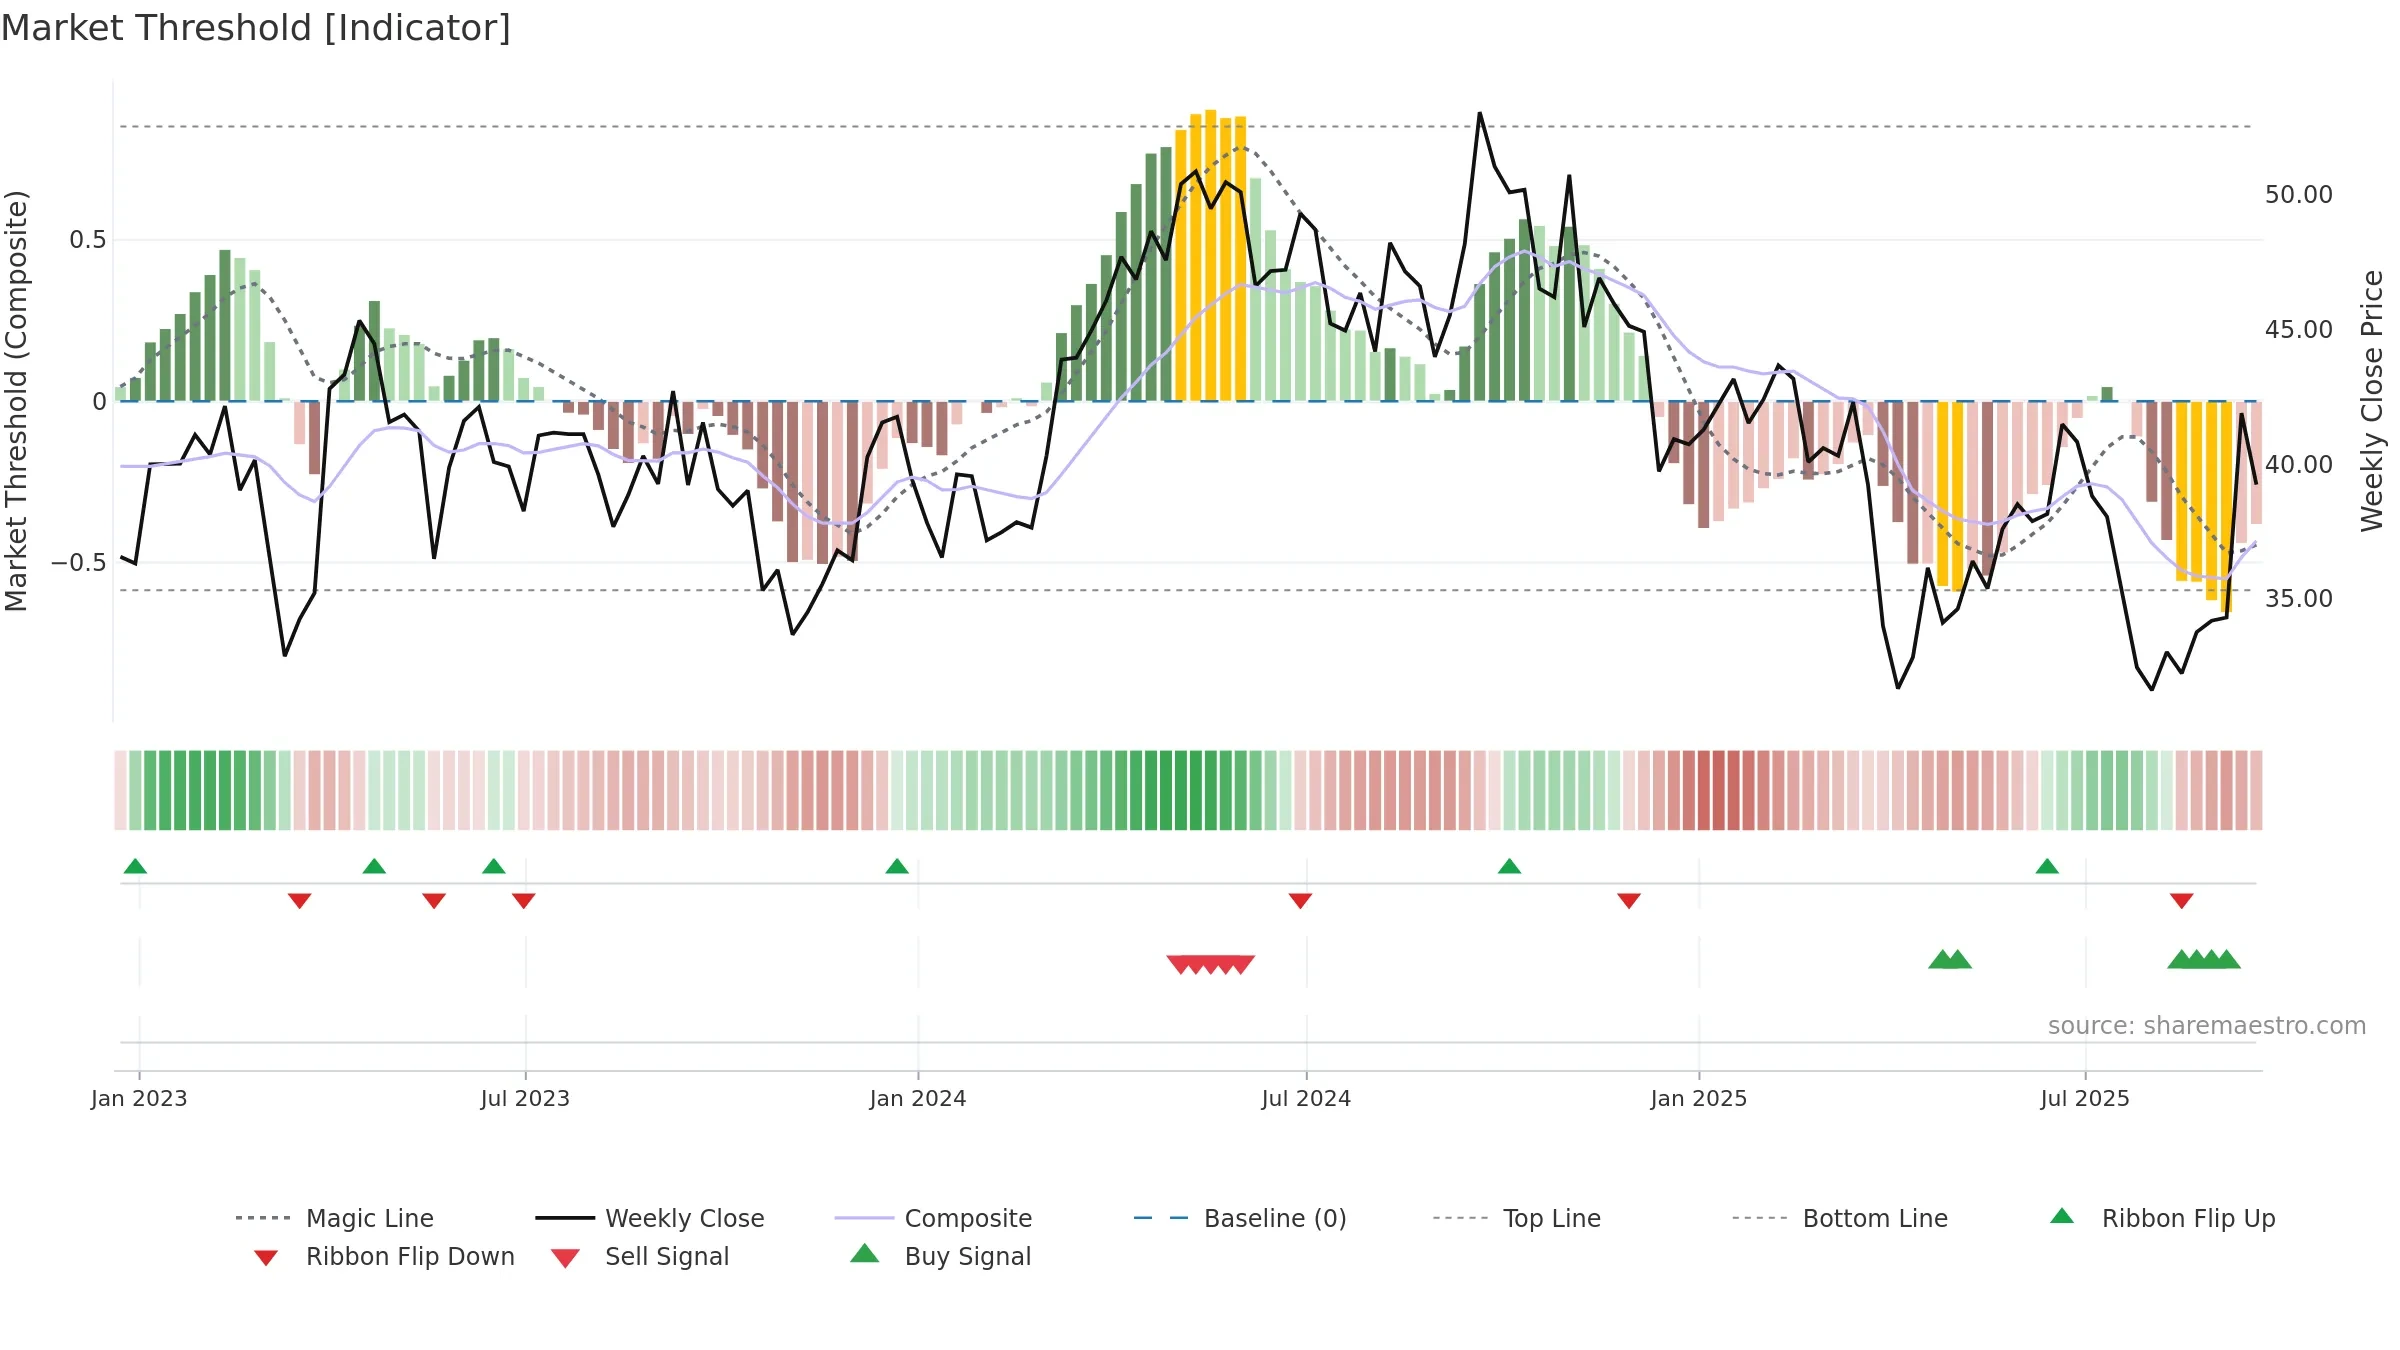
Task: Click the weekly close peak near Sep 2024
Action: [x=1480, y=113]
